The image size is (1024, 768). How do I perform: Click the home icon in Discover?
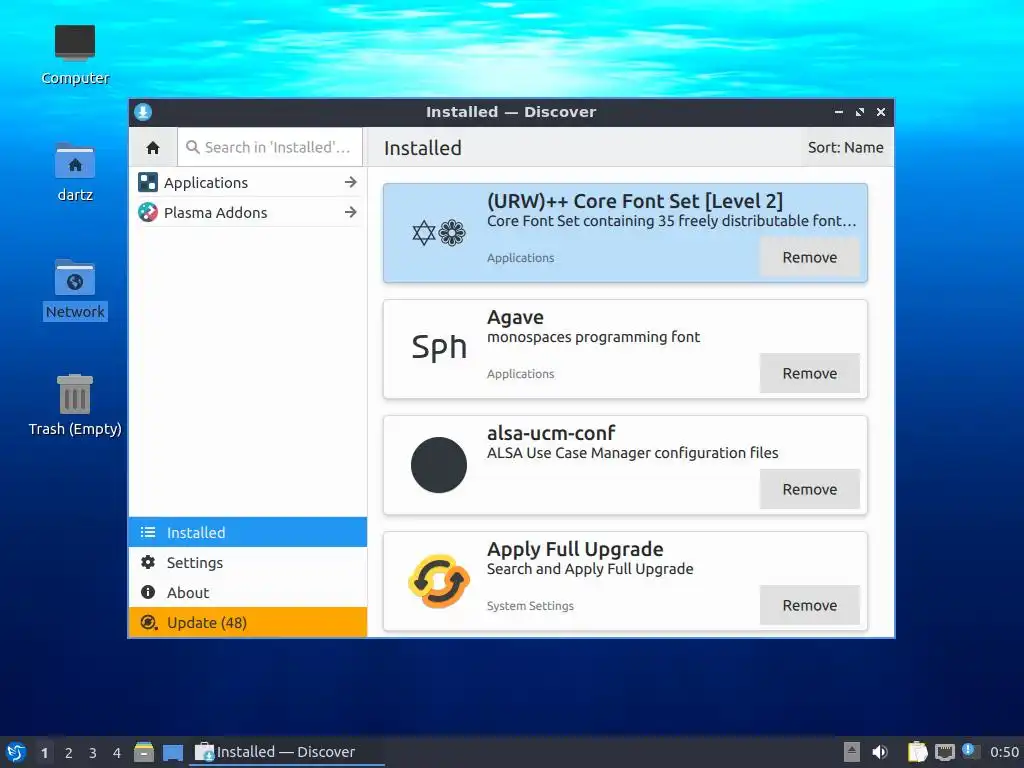coord(153,148)
